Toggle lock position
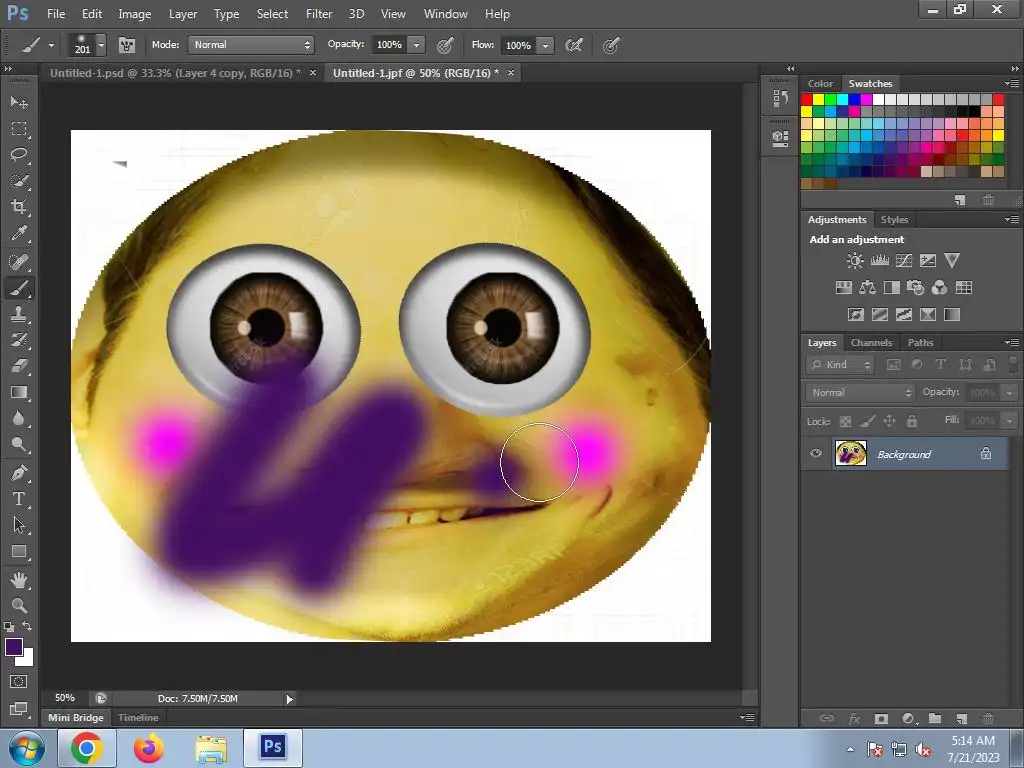This screenshot has height=768, width=1024. click(889, 421)
